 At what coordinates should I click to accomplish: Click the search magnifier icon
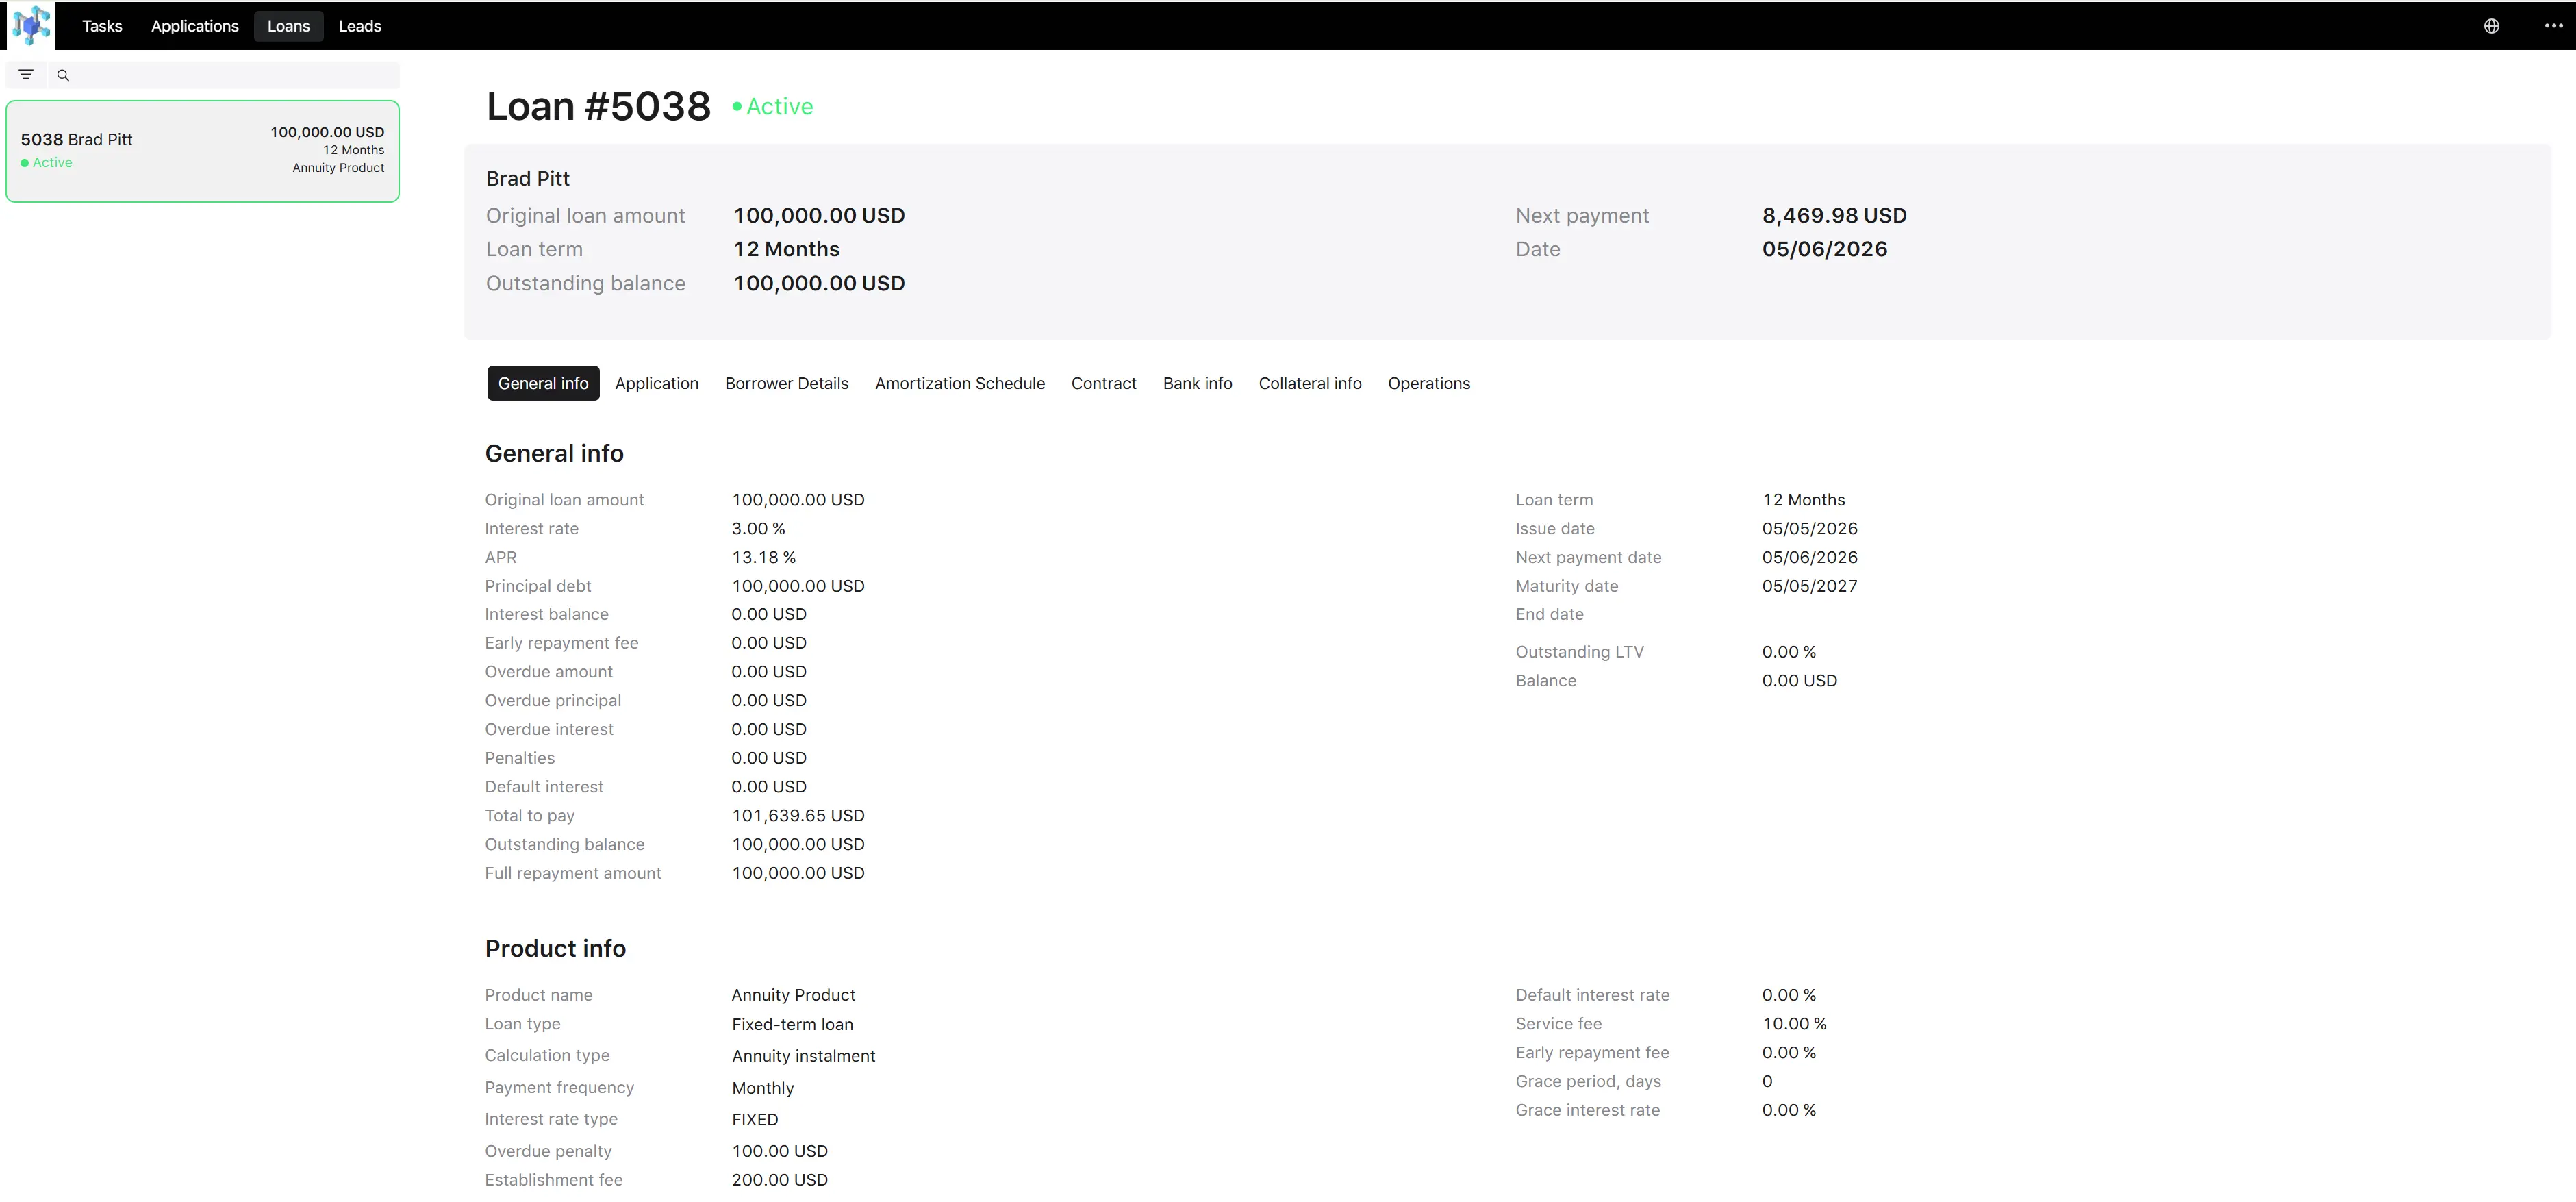[x=63, y=75]
